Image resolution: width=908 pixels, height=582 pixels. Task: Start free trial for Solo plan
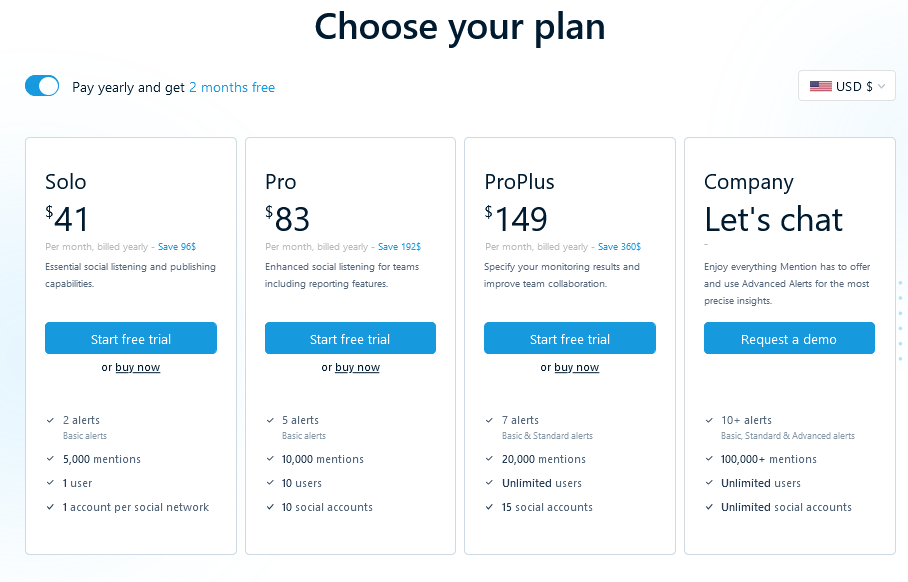click(x=131, y=339)
